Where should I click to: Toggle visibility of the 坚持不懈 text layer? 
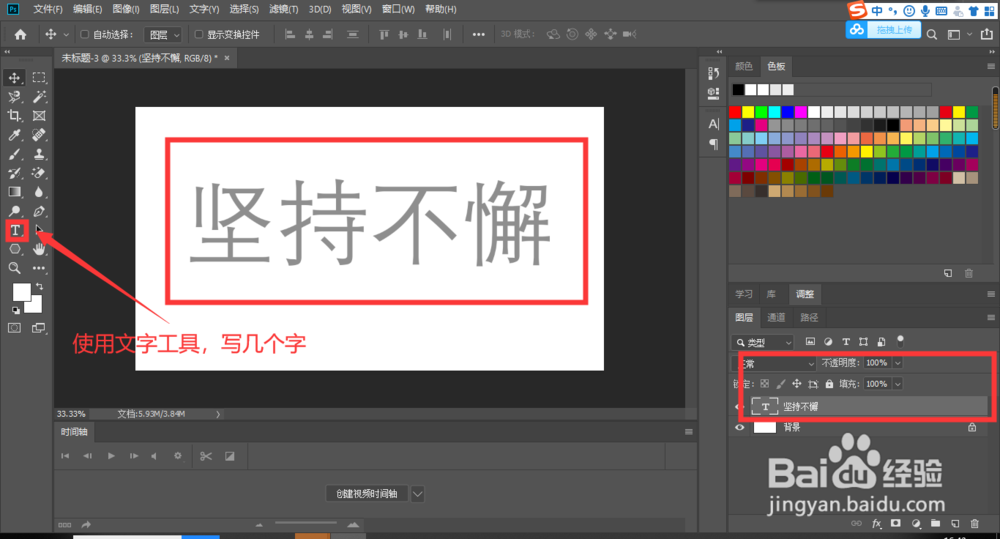coord(739,406)
